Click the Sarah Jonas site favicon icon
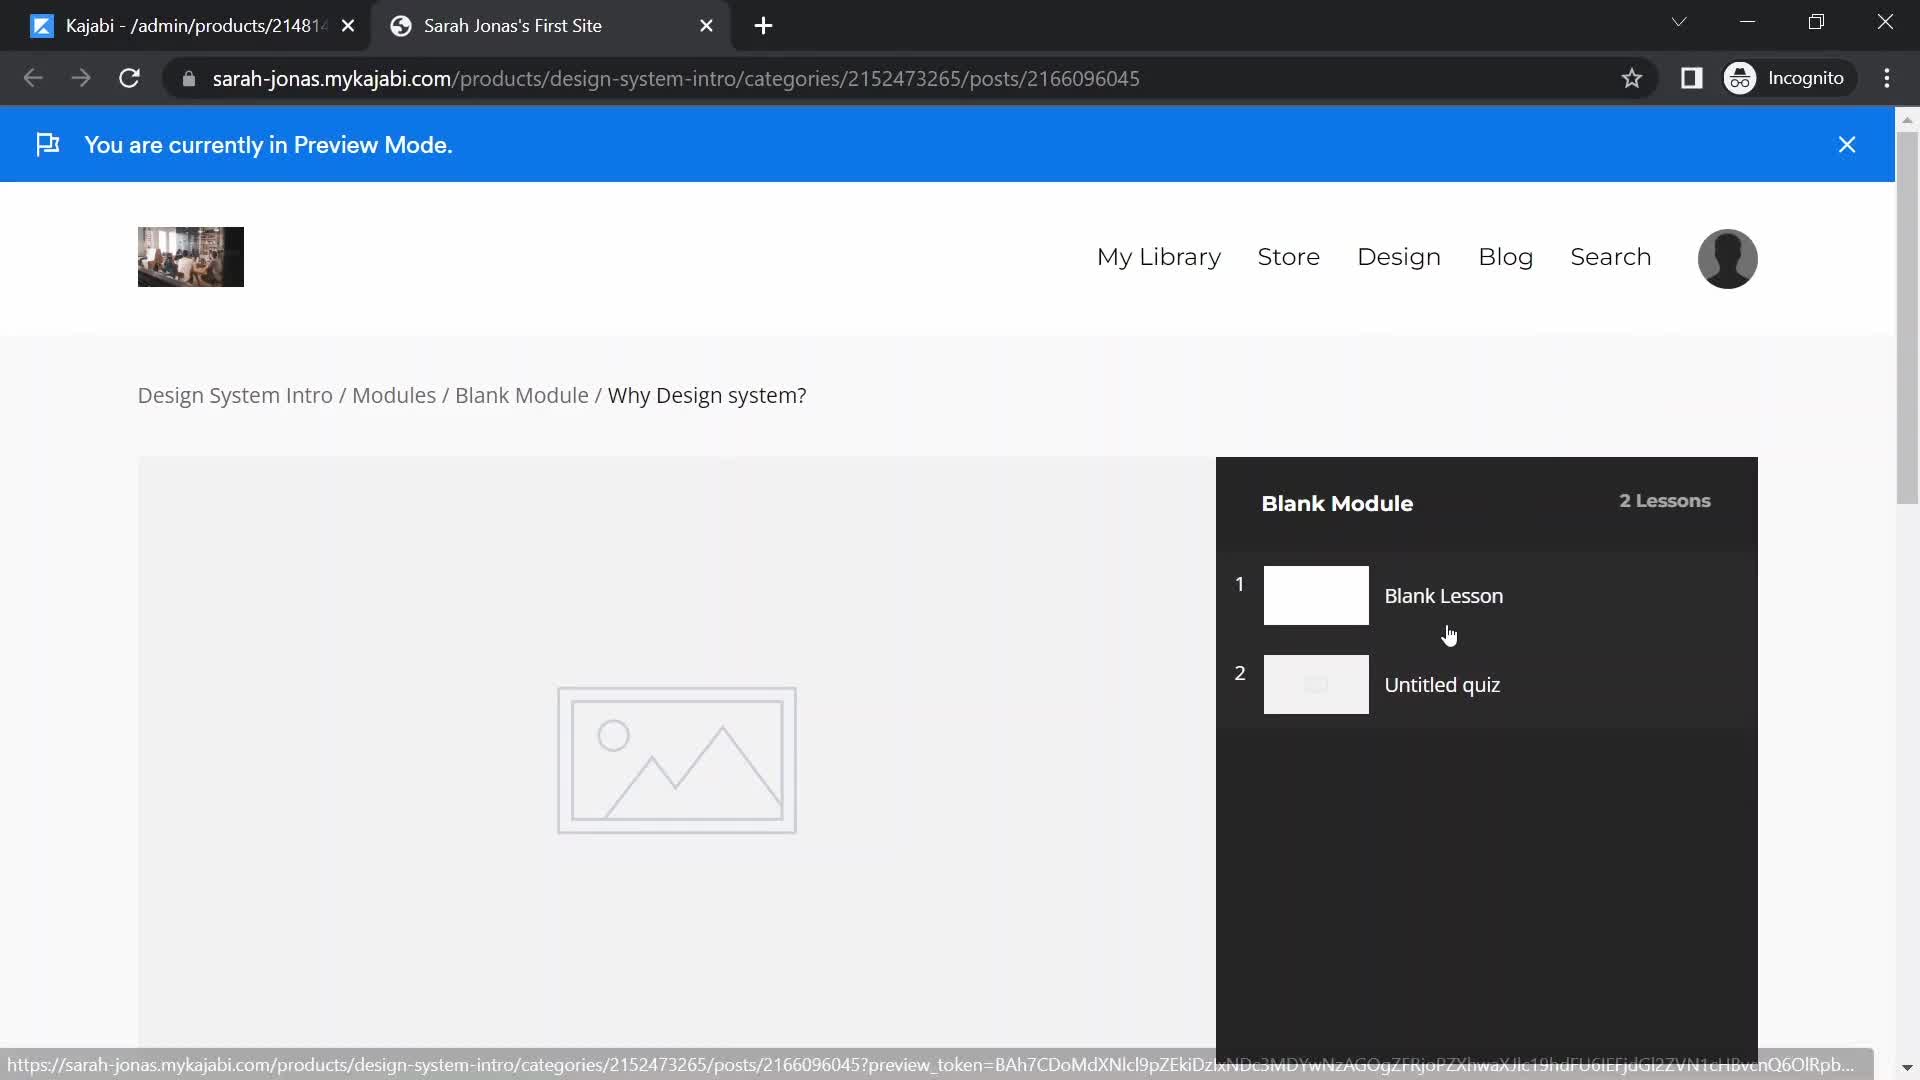 click(401, 26)
